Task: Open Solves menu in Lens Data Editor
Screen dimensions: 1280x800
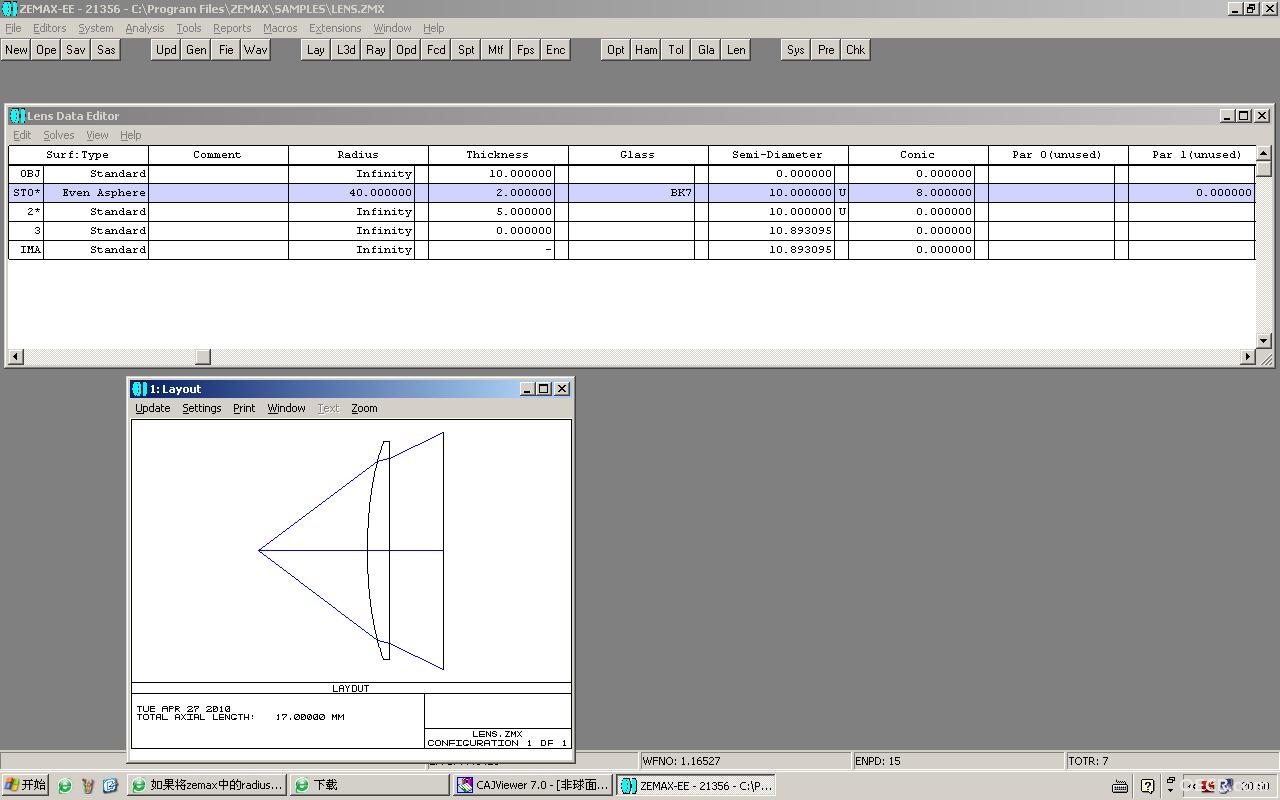Action: coord(59,135)
